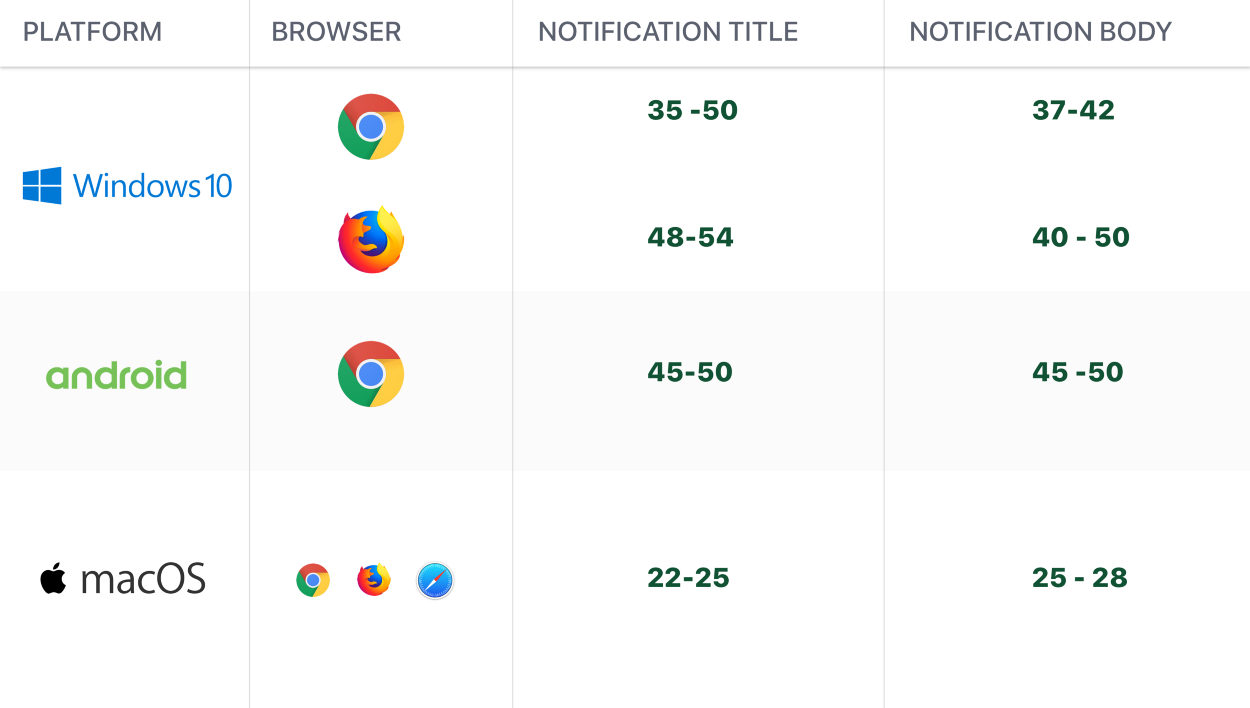Click the 37-42 body value
The width and height of the screenshot is (1250, 708).
1073,110
